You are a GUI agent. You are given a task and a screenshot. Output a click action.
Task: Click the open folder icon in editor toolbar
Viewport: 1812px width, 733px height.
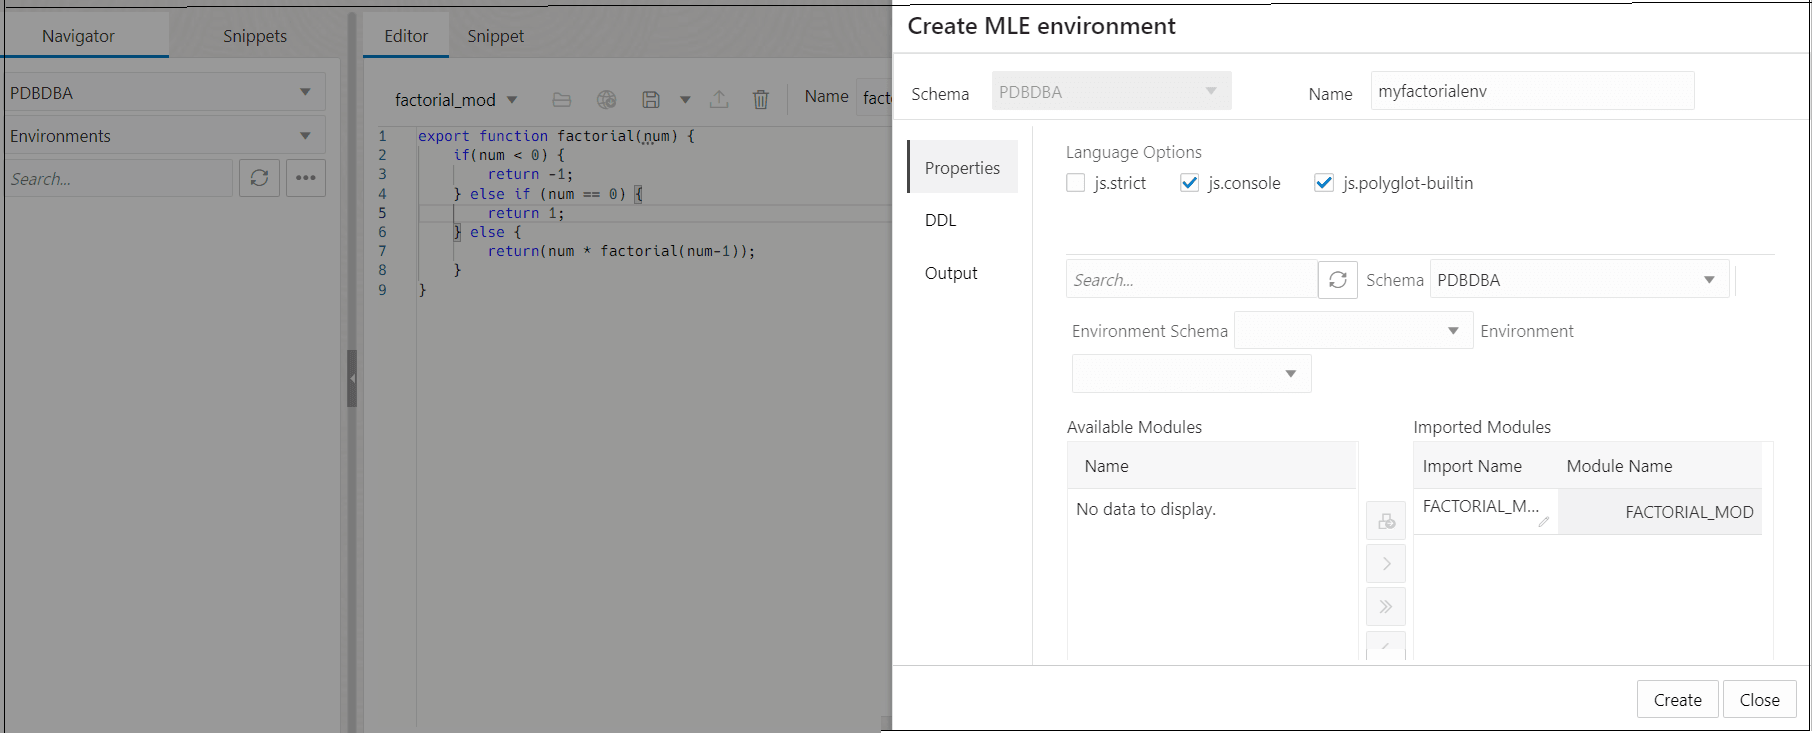coord(562,99)
